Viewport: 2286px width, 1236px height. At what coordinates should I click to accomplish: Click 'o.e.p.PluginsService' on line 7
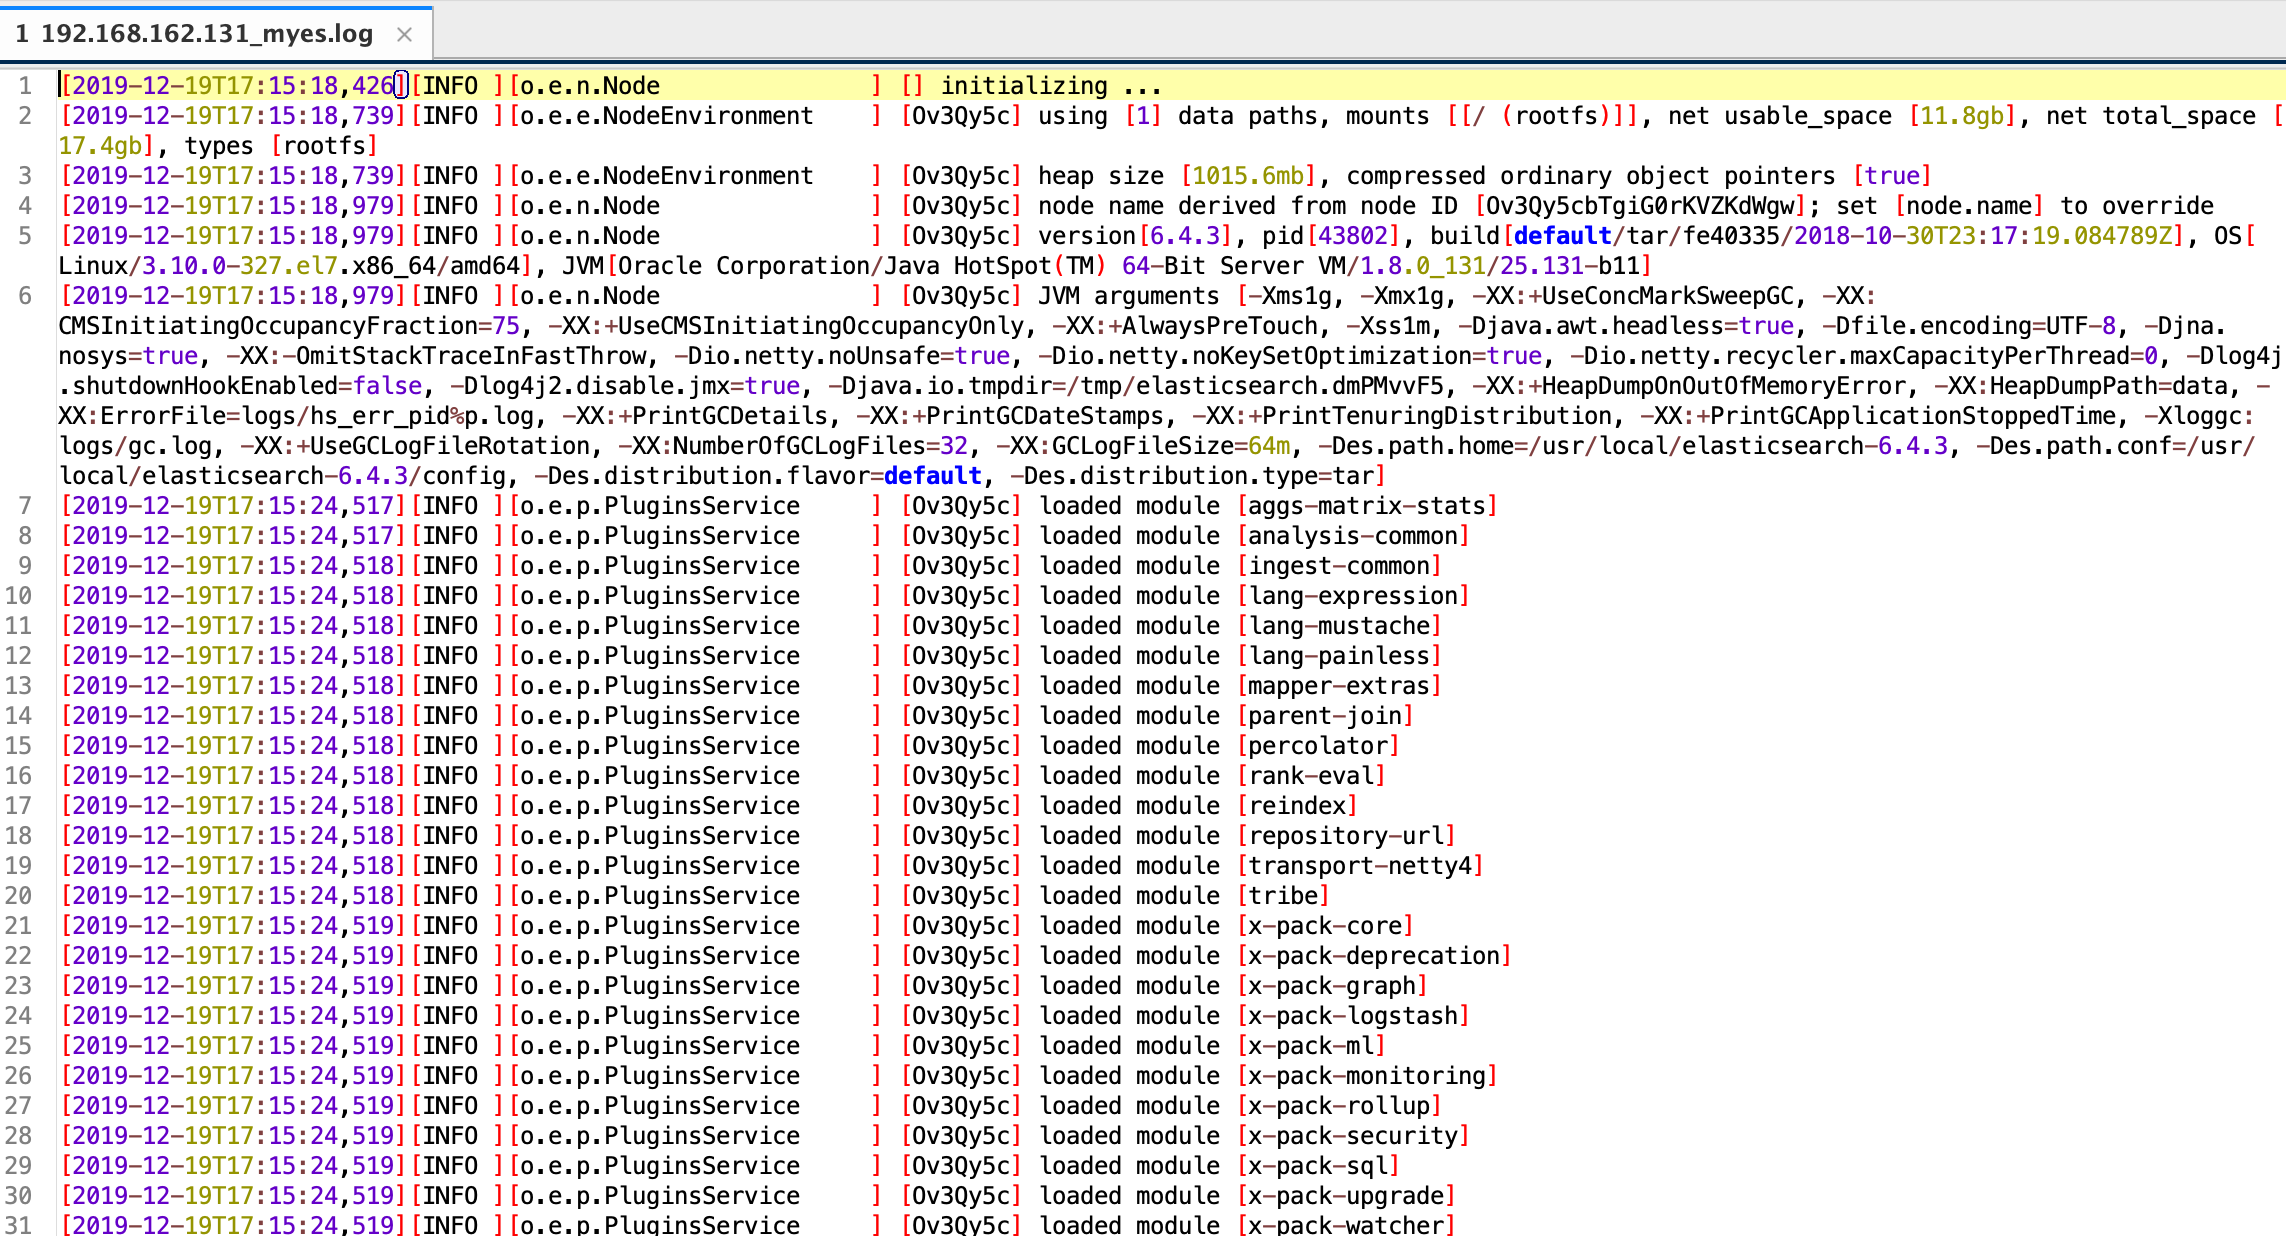(660, 505)
